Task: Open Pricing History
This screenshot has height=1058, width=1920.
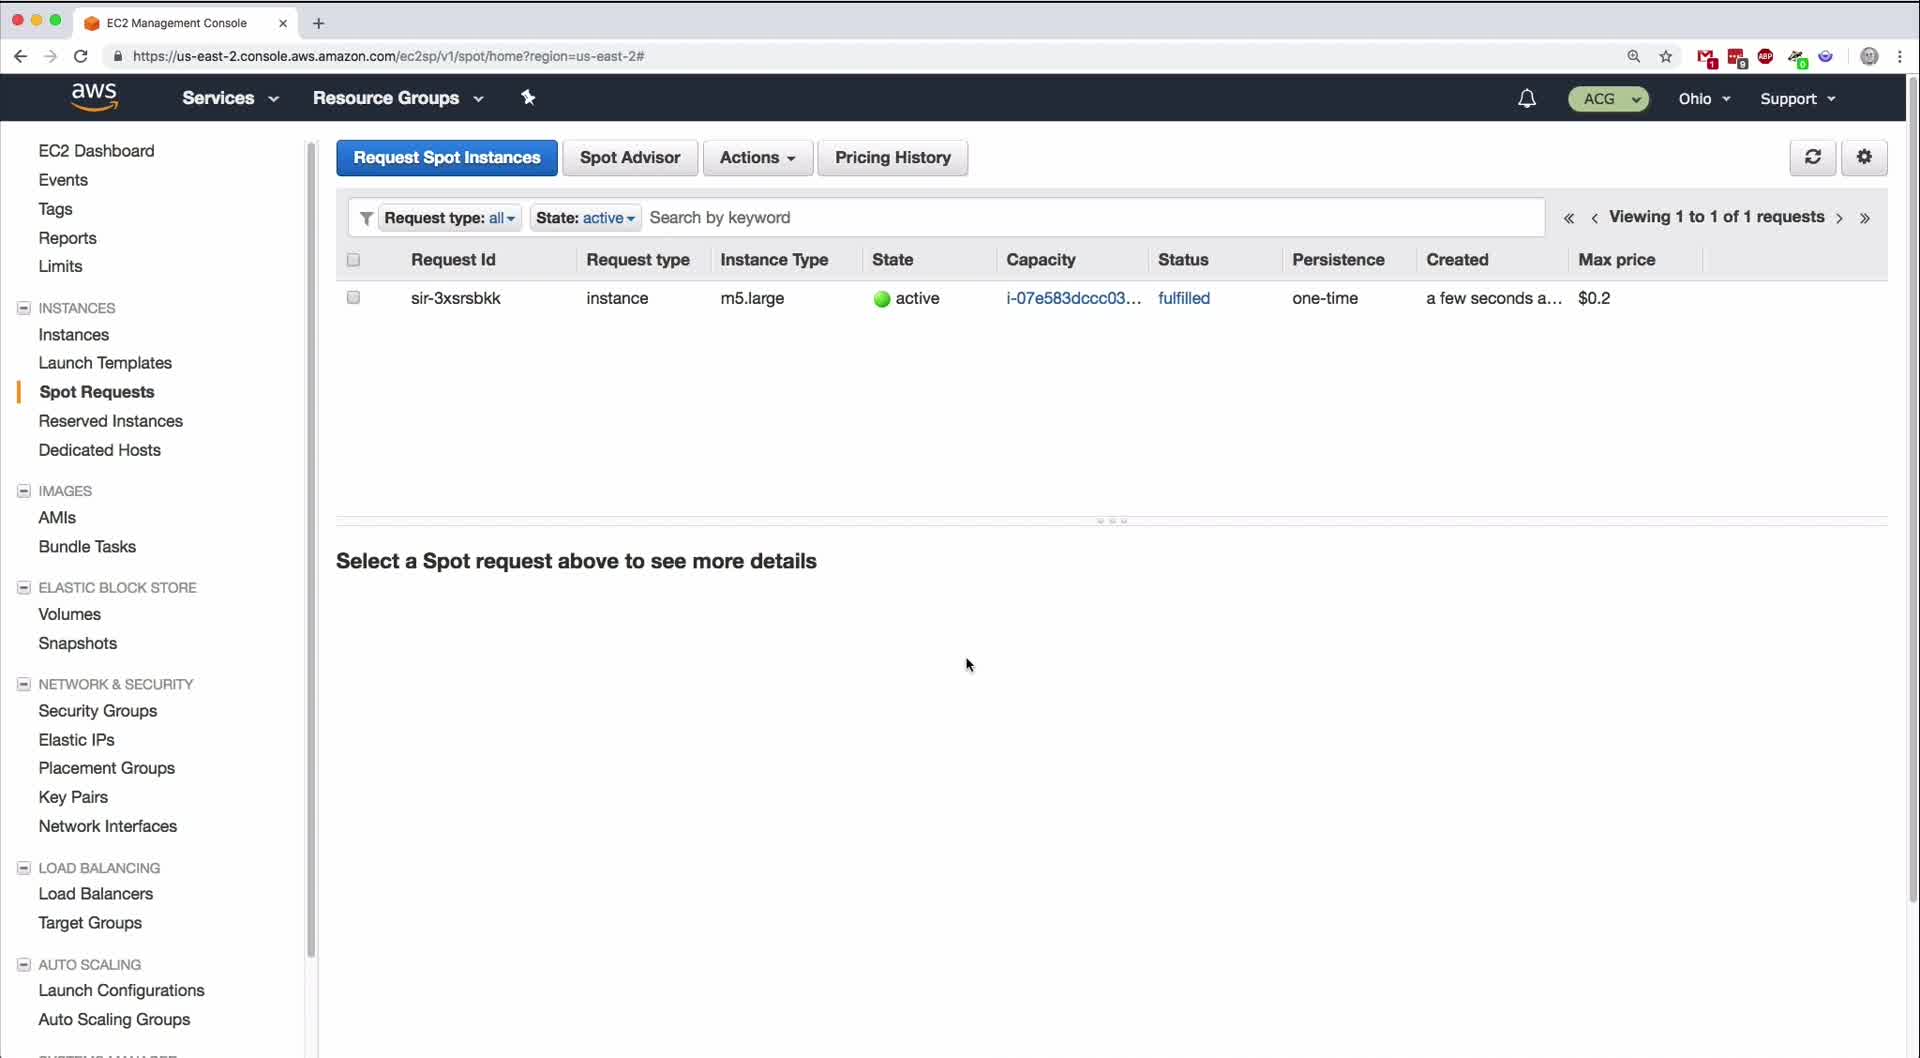Action: click(893, 158)
